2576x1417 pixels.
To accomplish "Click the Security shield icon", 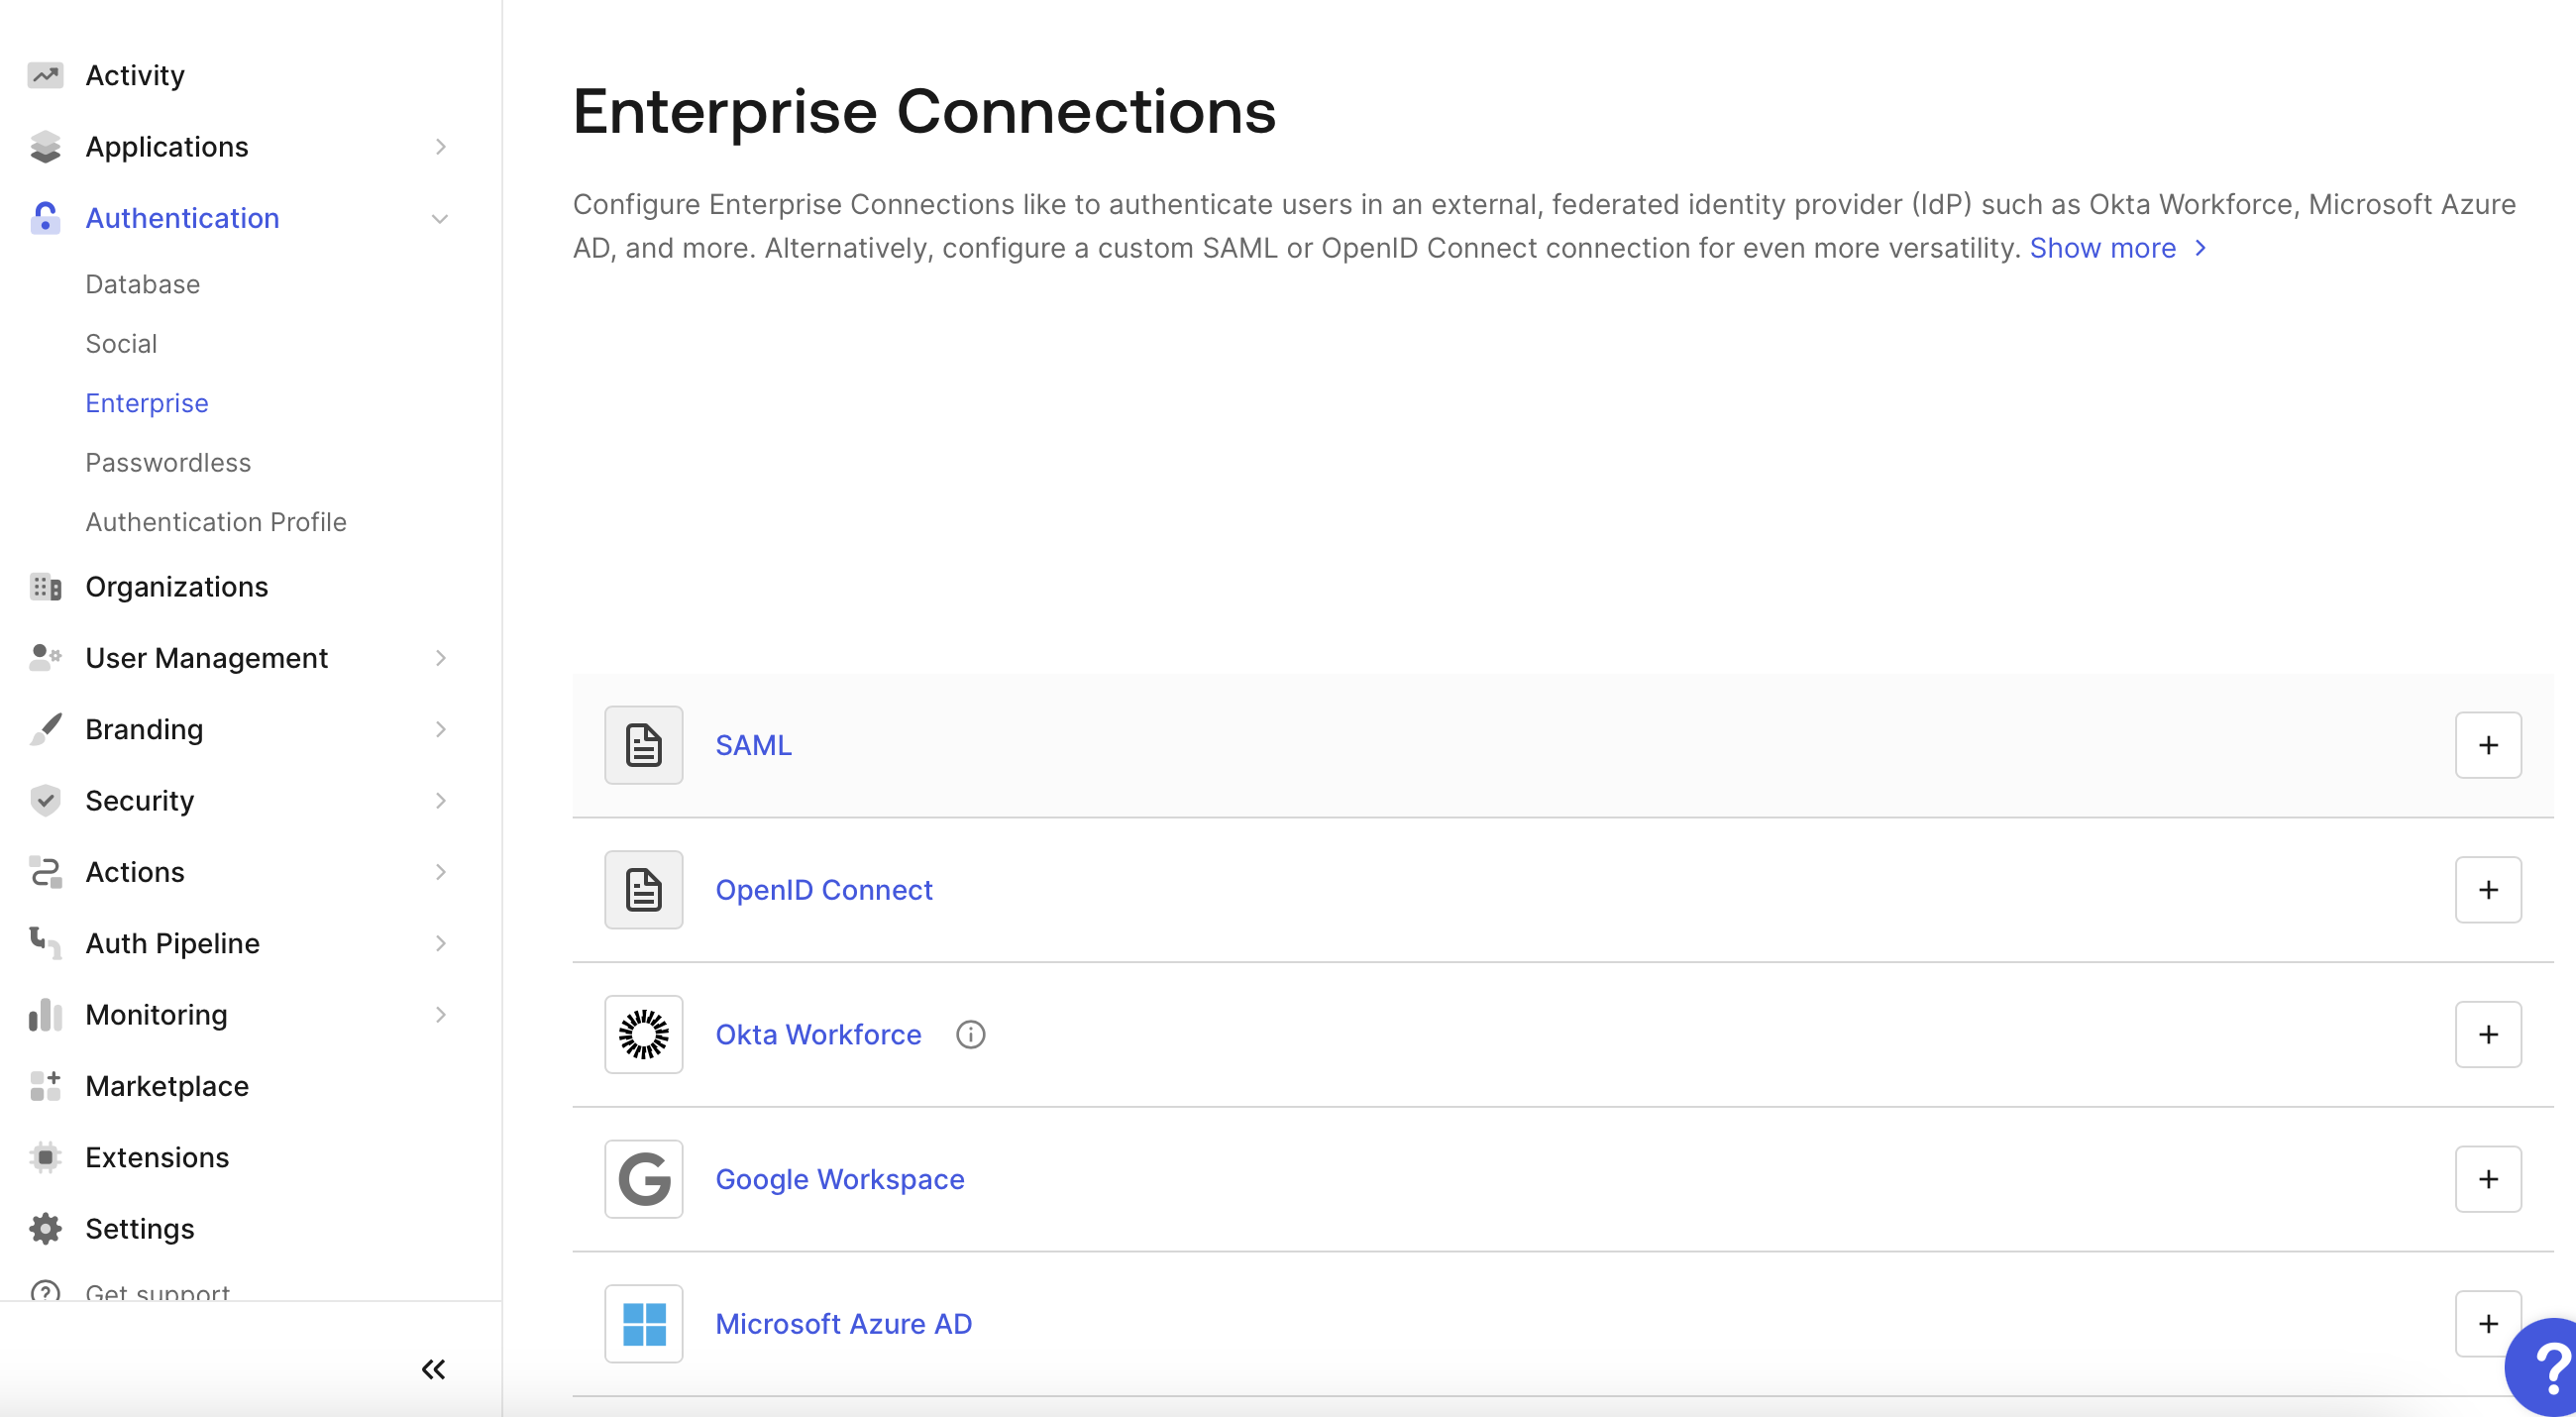I will pyautogui.click(x=45, y=801).
